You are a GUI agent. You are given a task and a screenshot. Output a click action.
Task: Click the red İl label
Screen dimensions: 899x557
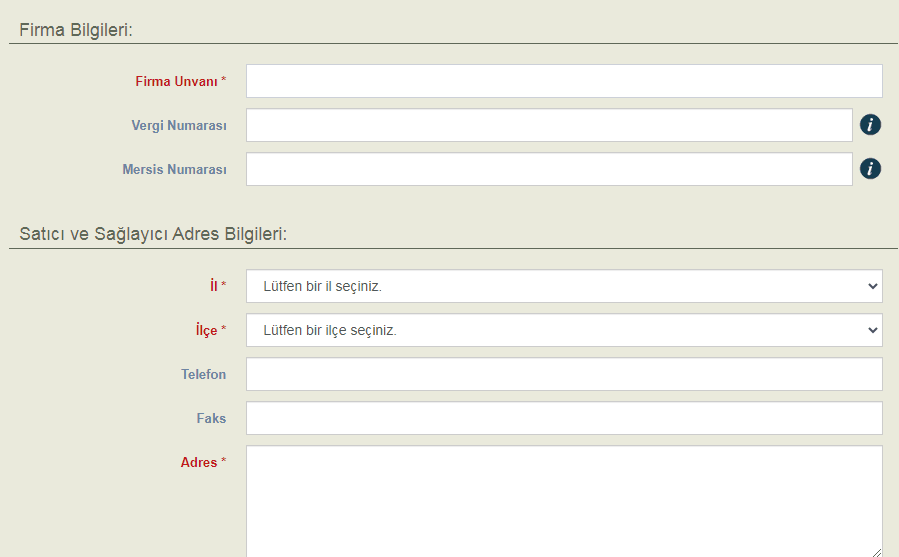pos(213,286)
